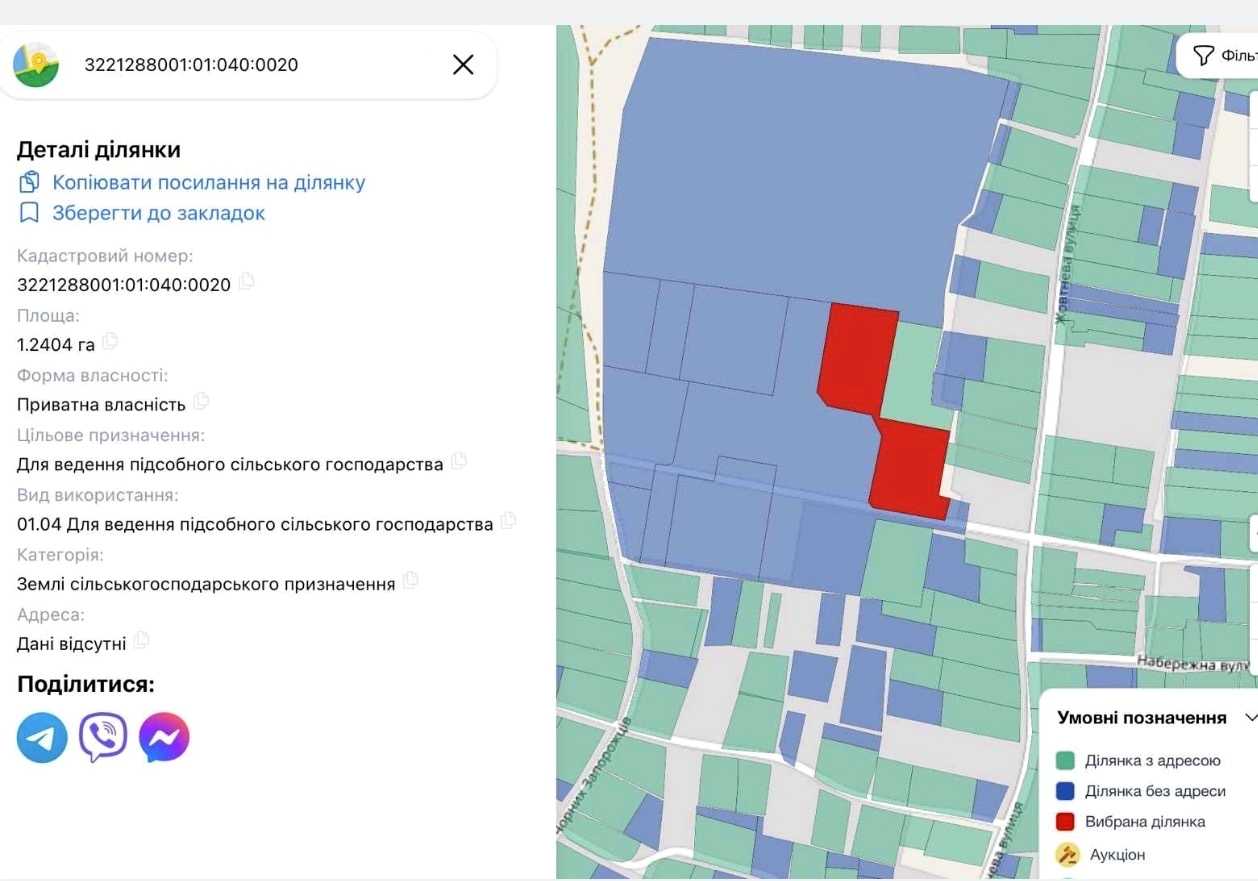The width and height of the screenshot is (1258, 881).
Task: Click the 'Поділитися:' heading
Action: coord(86,685)
